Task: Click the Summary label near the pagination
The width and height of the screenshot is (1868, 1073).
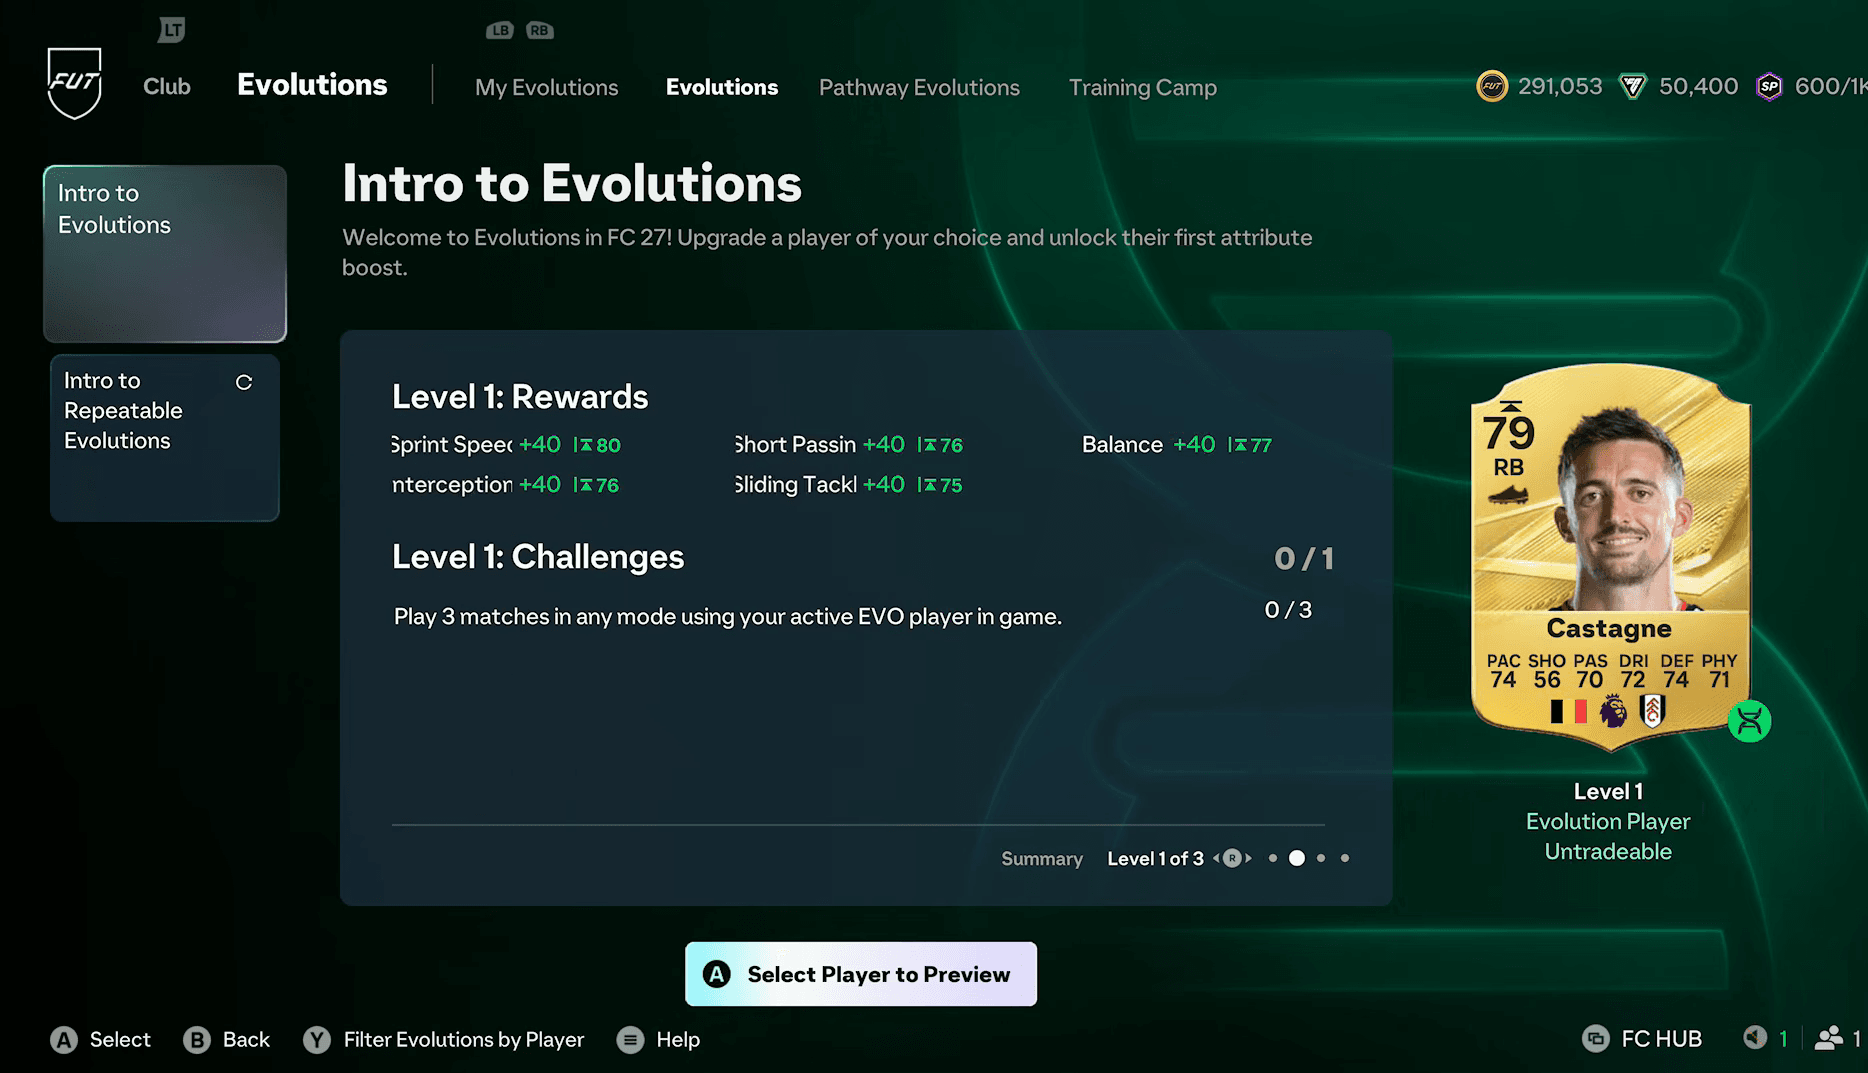Action: [x=1042, y=859]
